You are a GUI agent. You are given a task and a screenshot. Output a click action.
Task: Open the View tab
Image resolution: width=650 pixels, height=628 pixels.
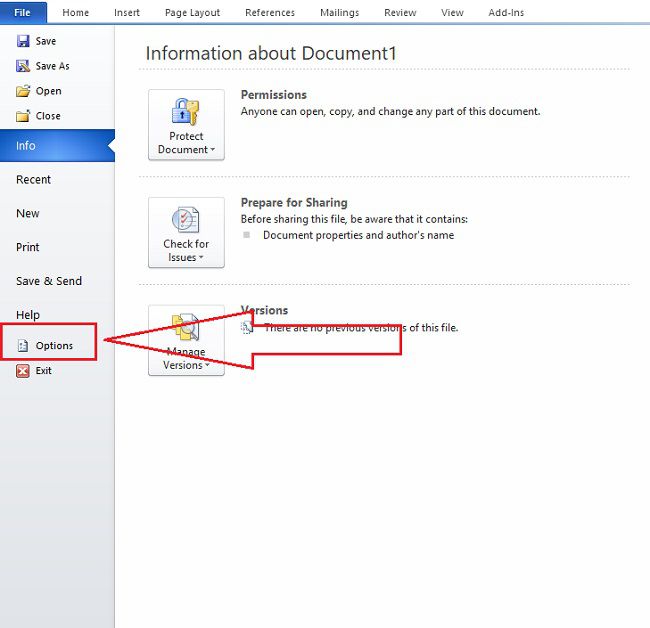coord(452,13)
